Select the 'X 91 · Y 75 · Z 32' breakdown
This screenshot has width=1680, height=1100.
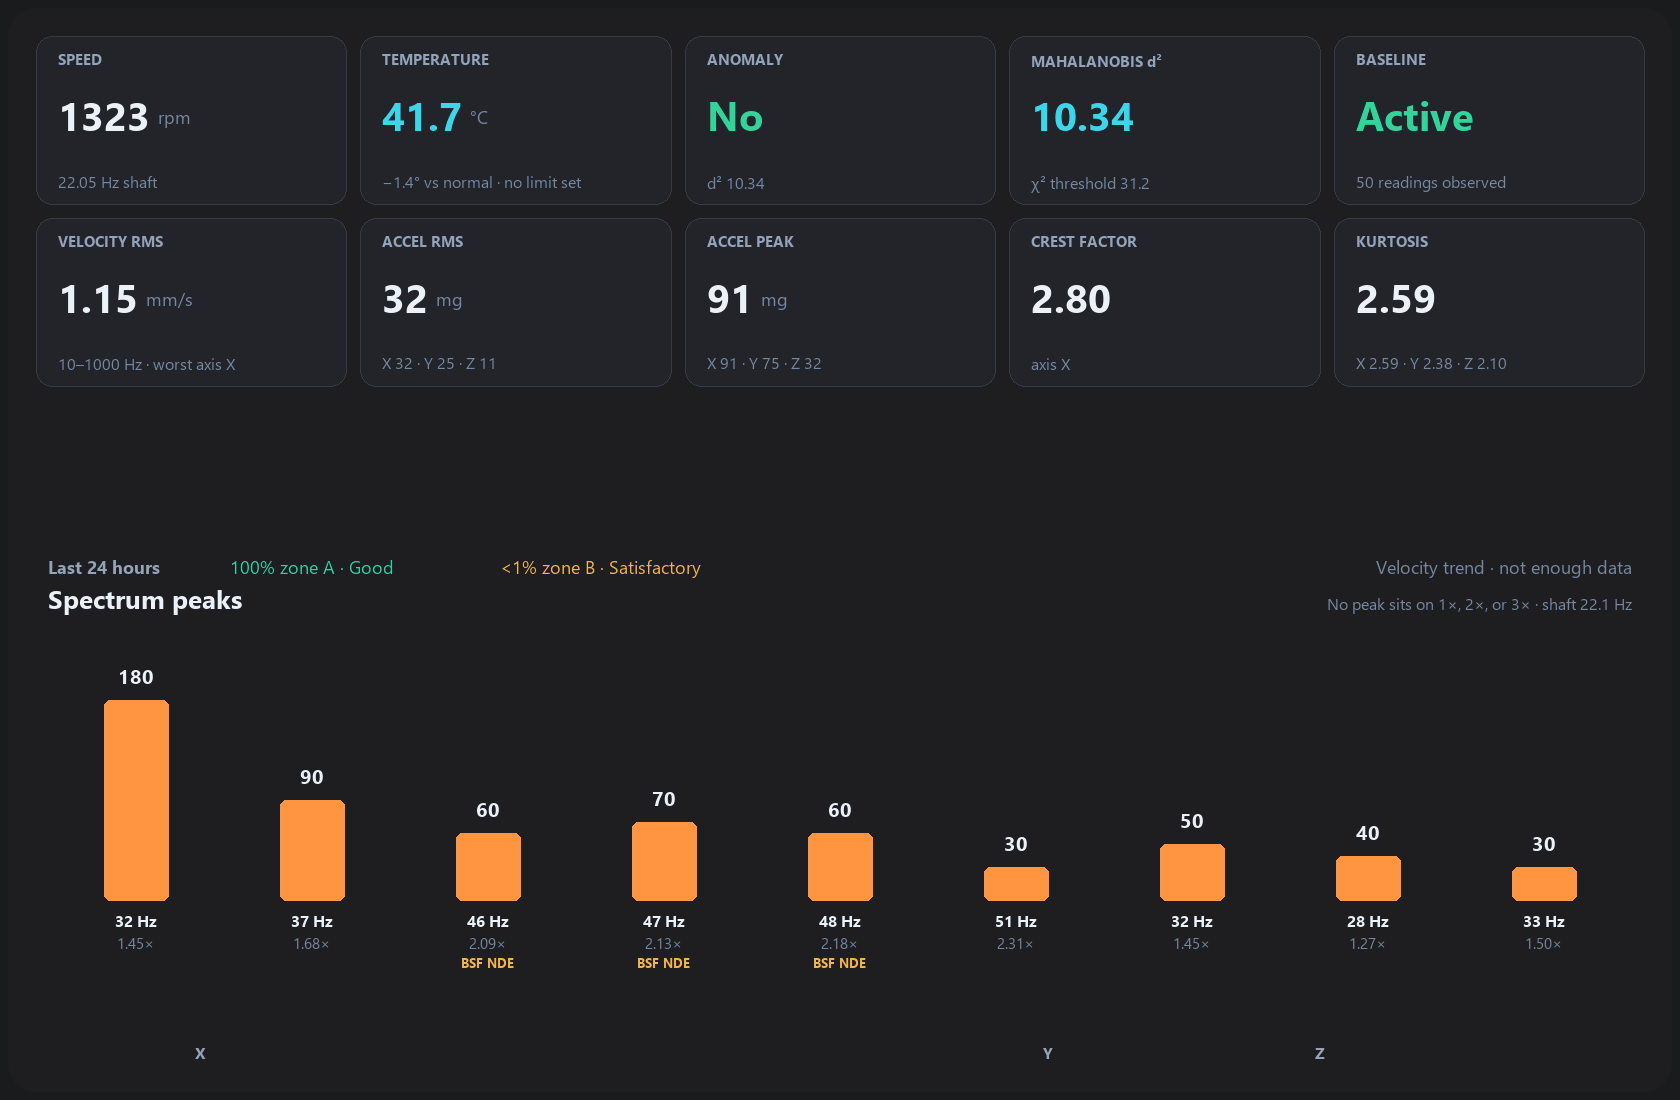pos(764,364)
